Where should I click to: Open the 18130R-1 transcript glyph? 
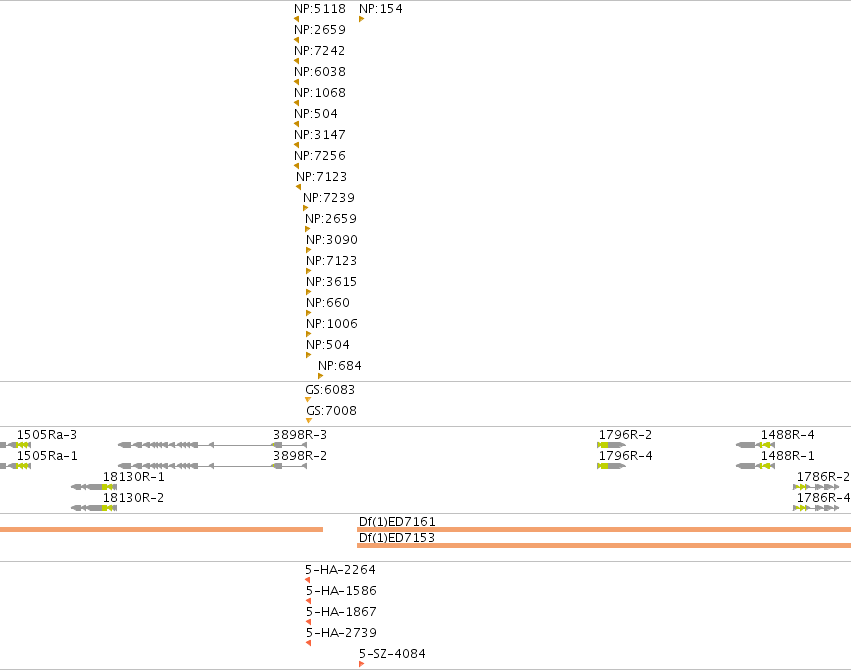pos(94,487)
